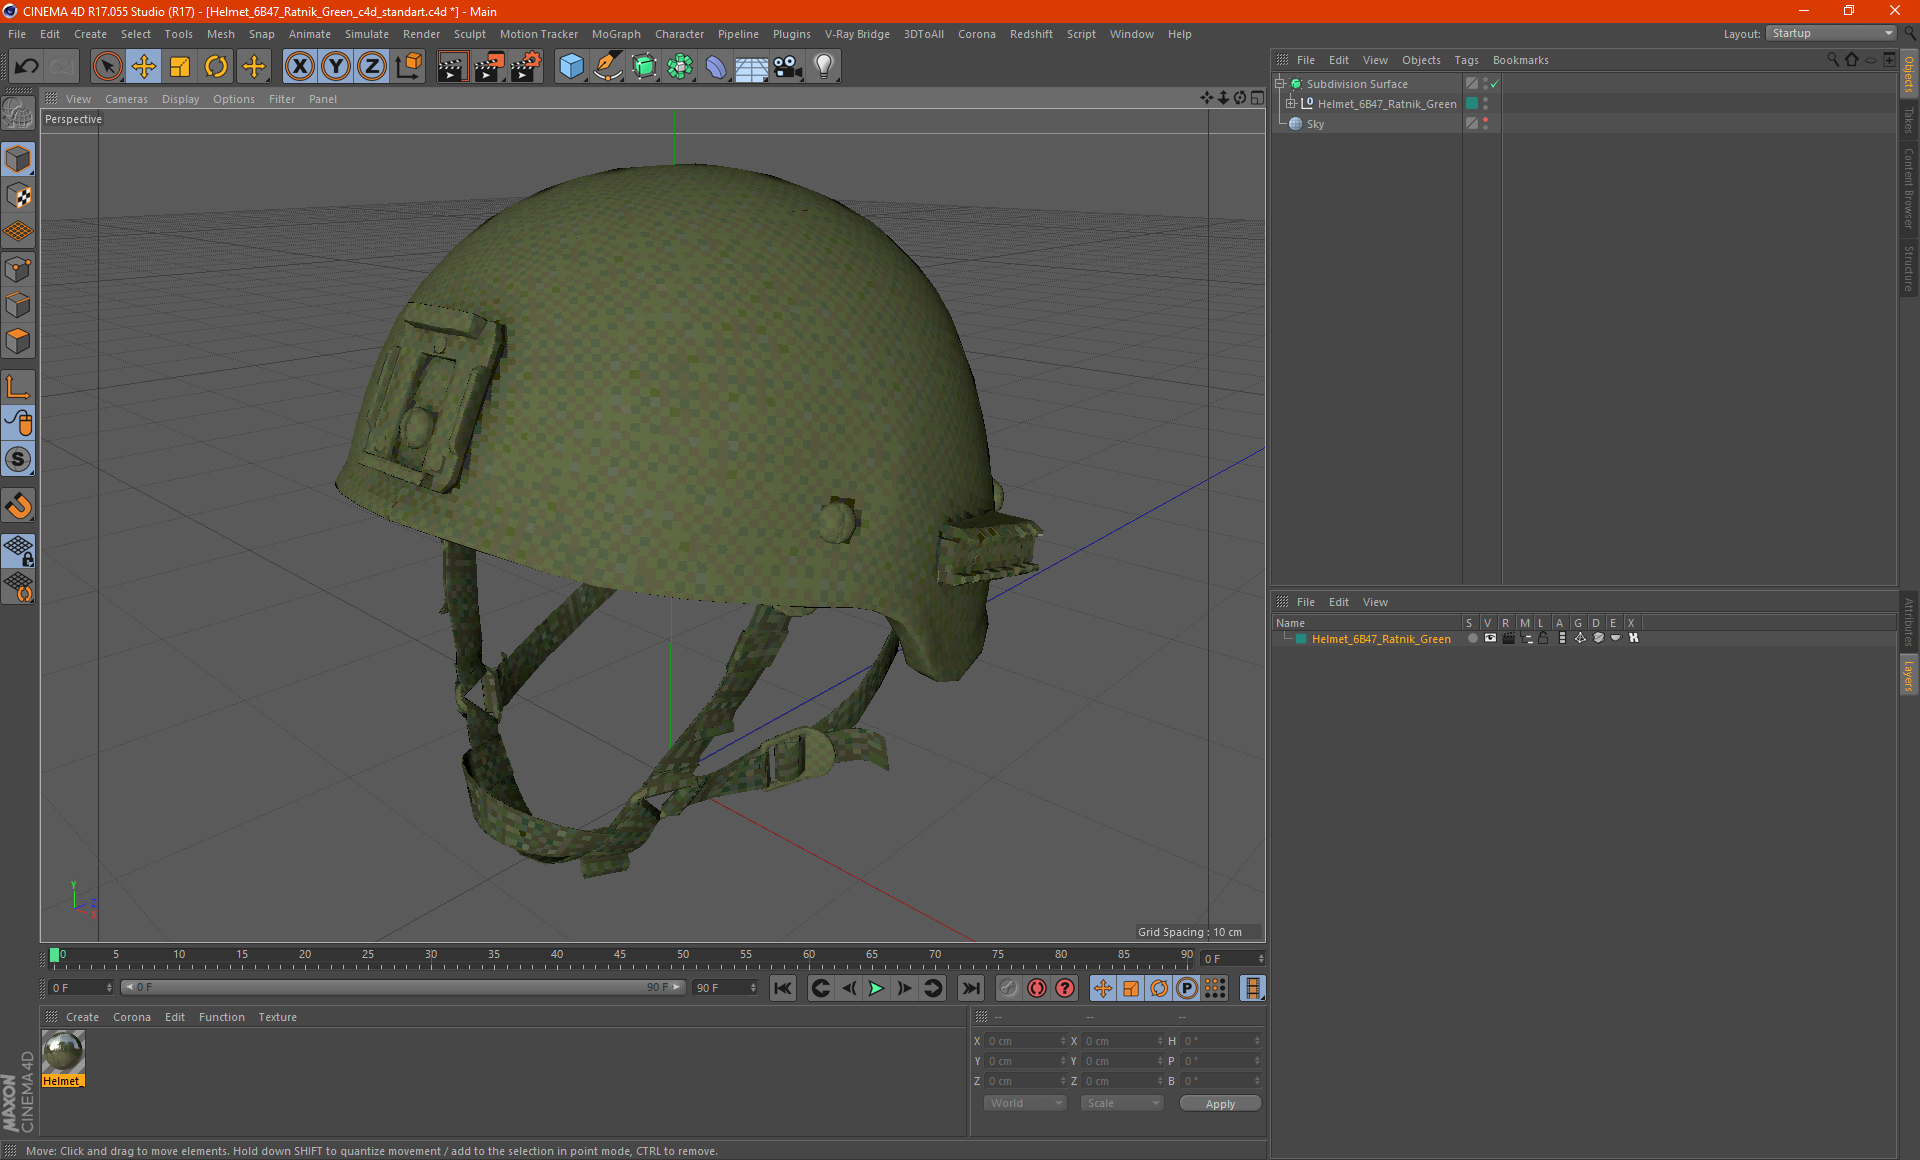Activate the Move tool in top toolbar
Screen dimensions: 1920x1160
tap(144, 67)
